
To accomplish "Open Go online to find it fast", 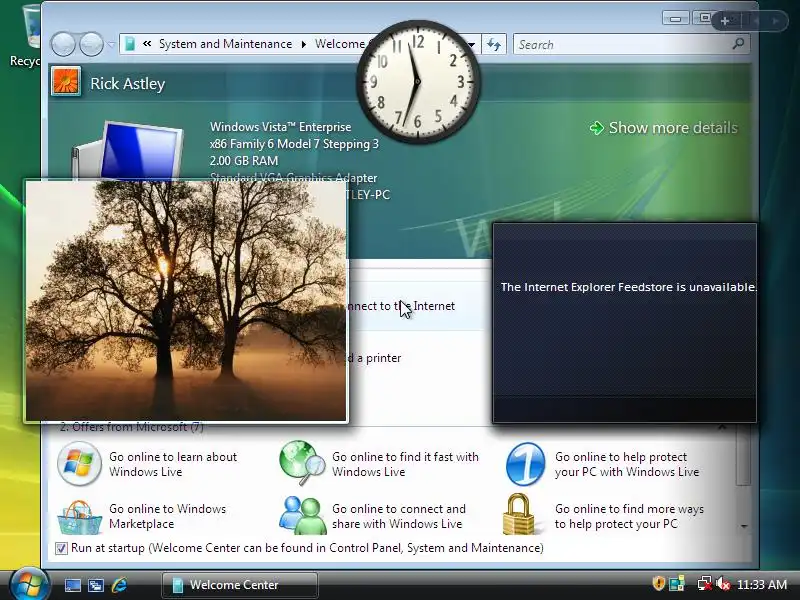I will point(405,464).
